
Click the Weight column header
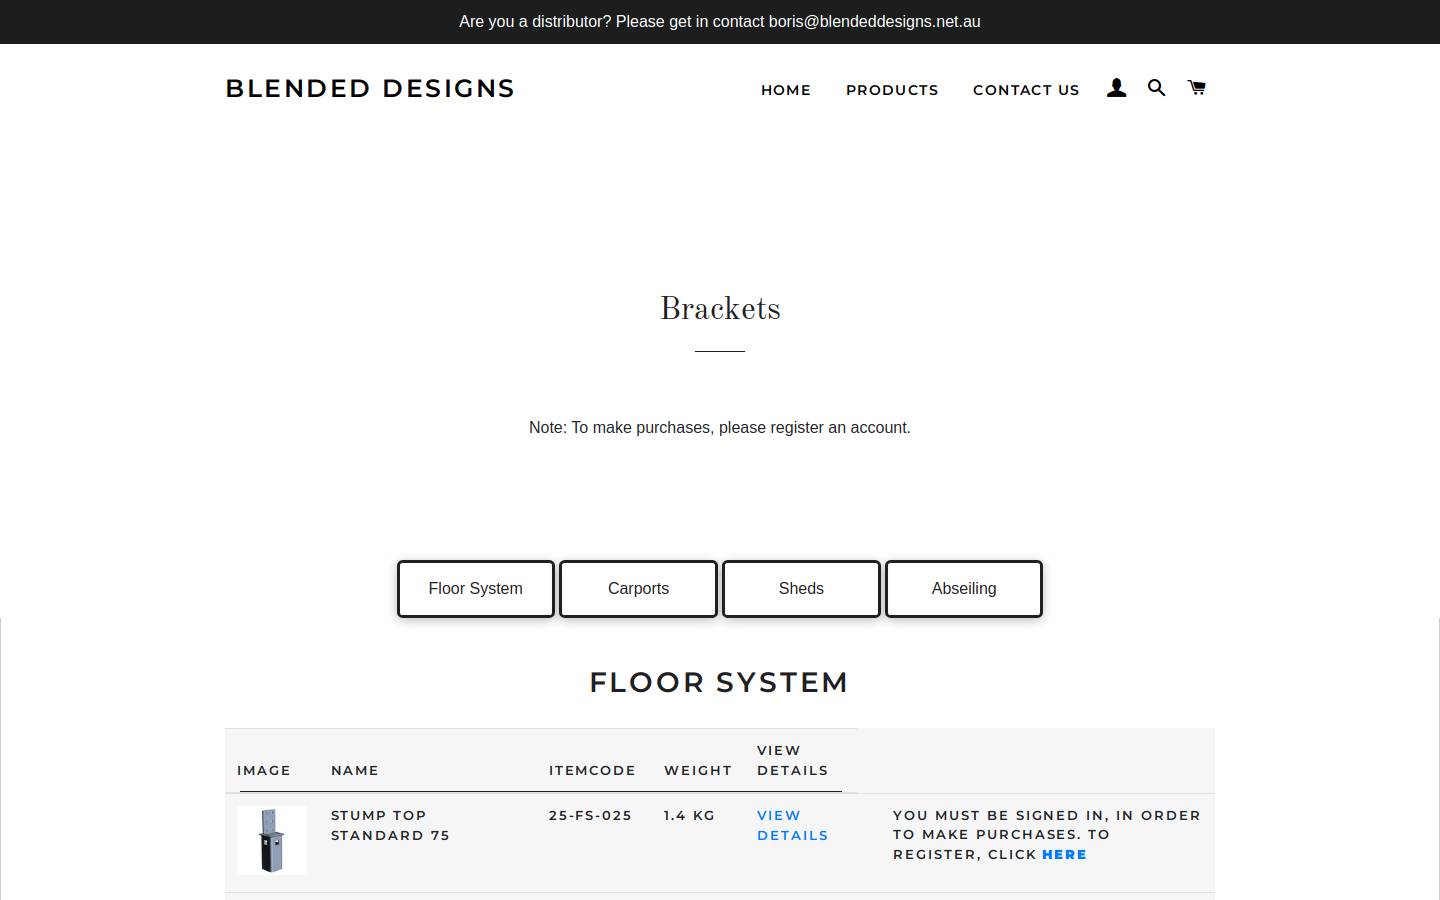pyautogui.click(x=698, y=770)
